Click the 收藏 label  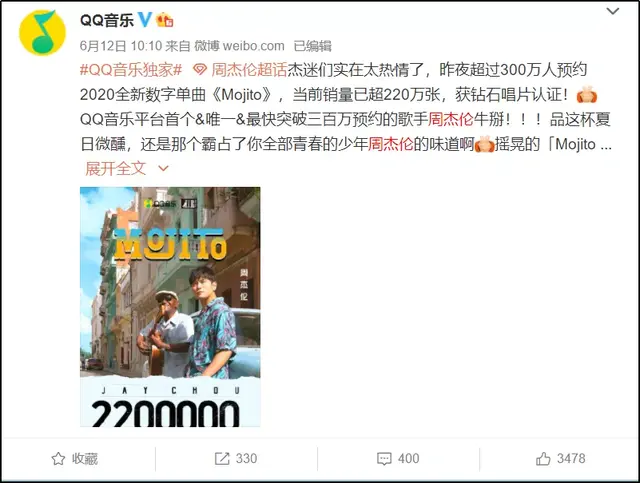pos(85,459)
